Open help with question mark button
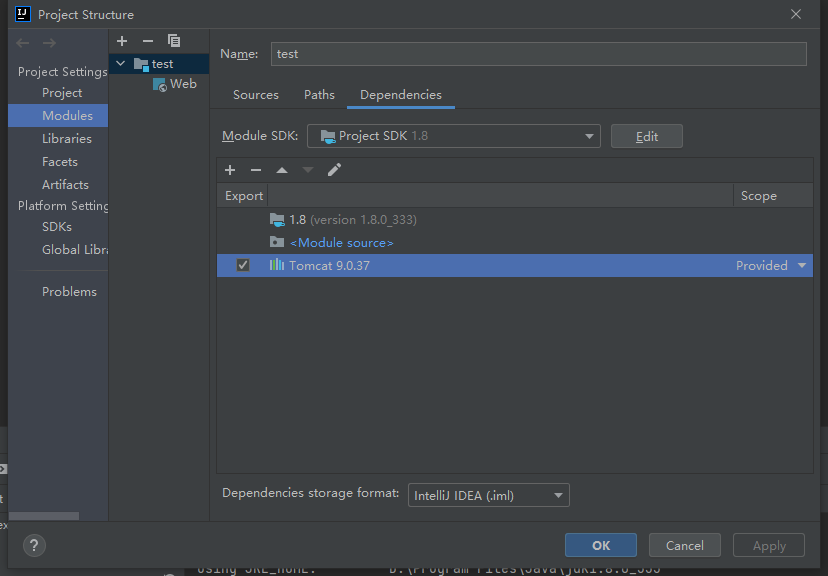828x576 pixels. [x=34, y=545]
